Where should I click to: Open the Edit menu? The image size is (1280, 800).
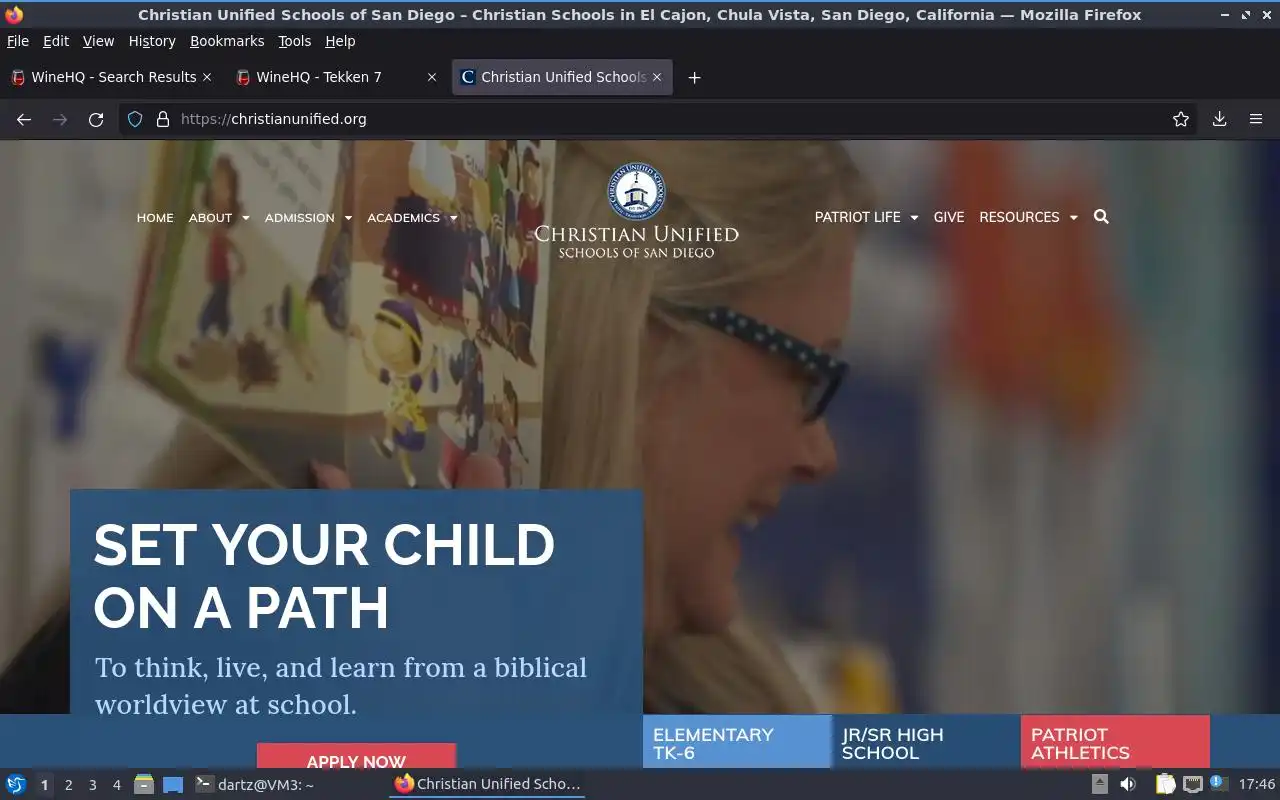coord(56,41)
